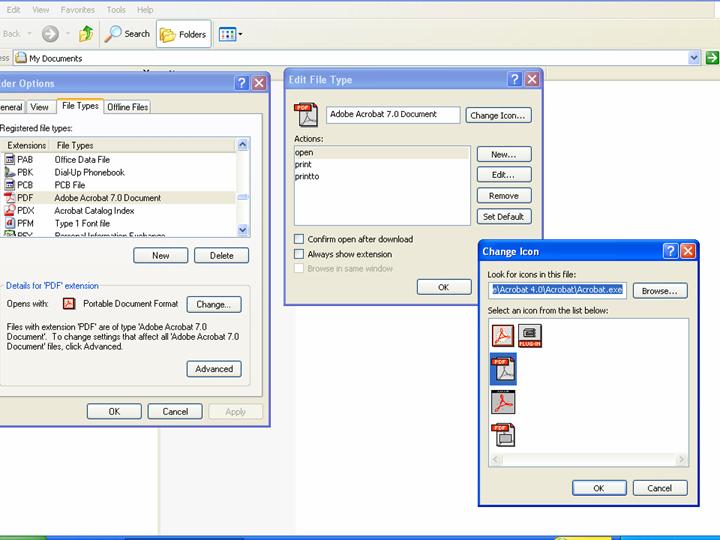
Task: Switch to the View tab in Folder Options
Action: pos(39,107)
